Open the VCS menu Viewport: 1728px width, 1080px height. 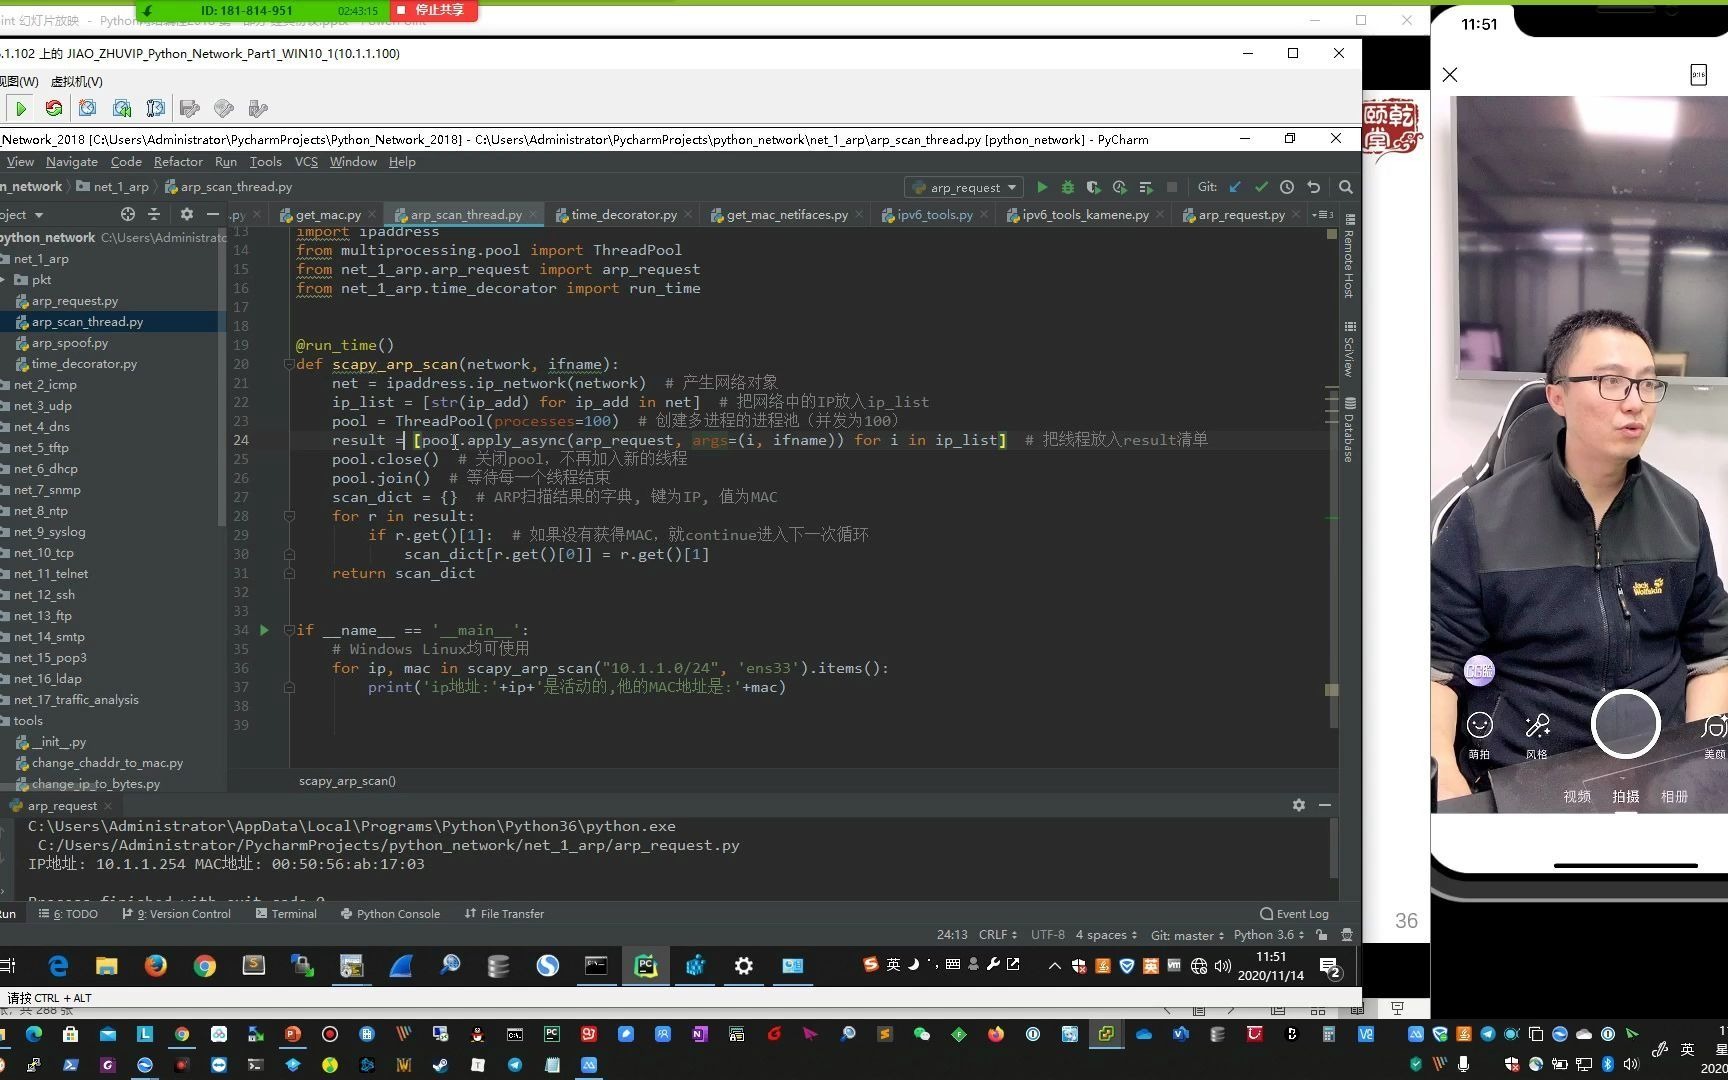[x=306, y=162]
